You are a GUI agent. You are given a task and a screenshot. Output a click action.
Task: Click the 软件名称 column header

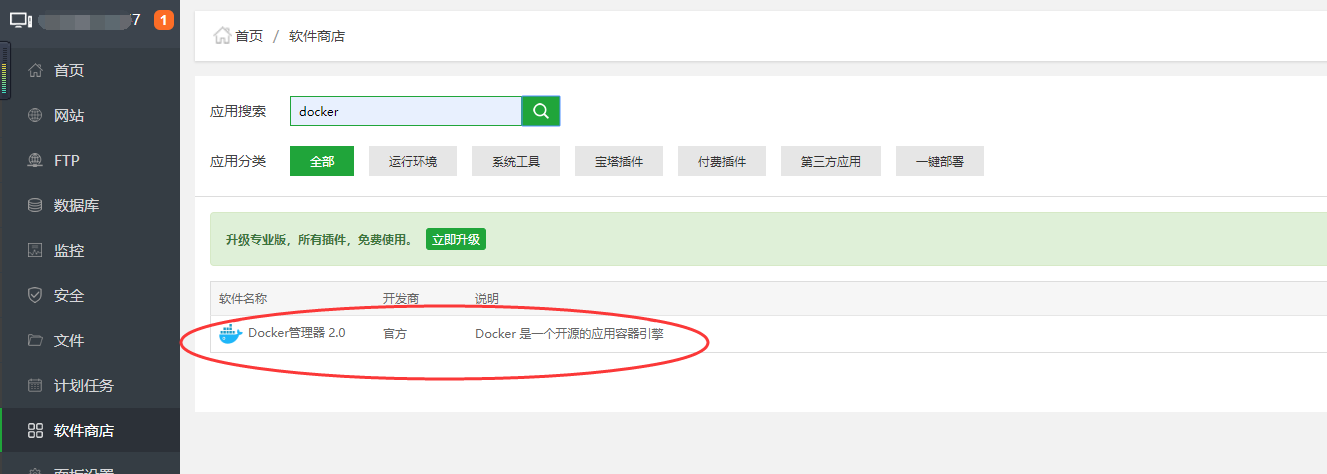tap(243, 299)
